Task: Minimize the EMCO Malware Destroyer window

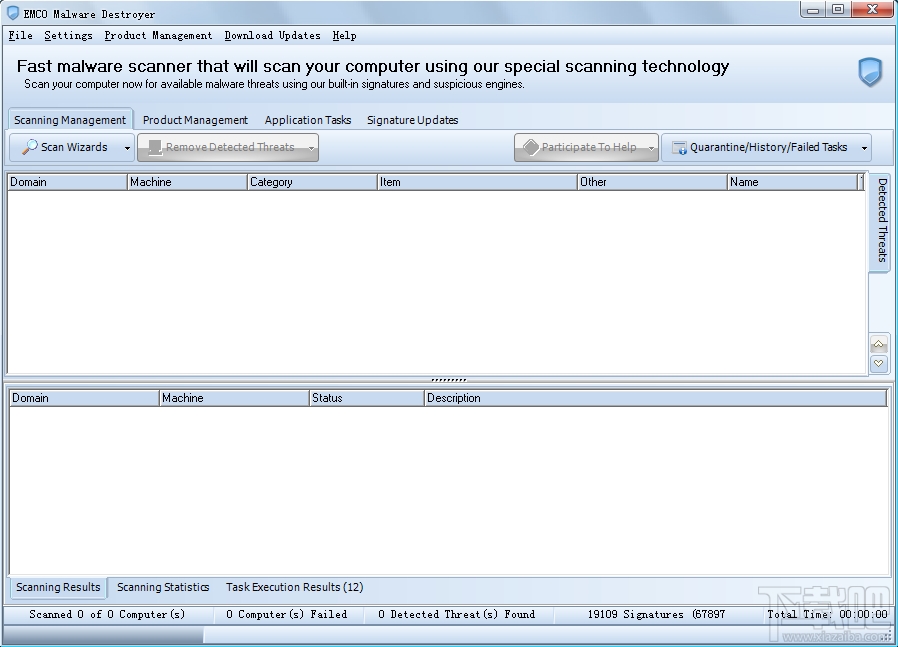Action: pos(813,10)
